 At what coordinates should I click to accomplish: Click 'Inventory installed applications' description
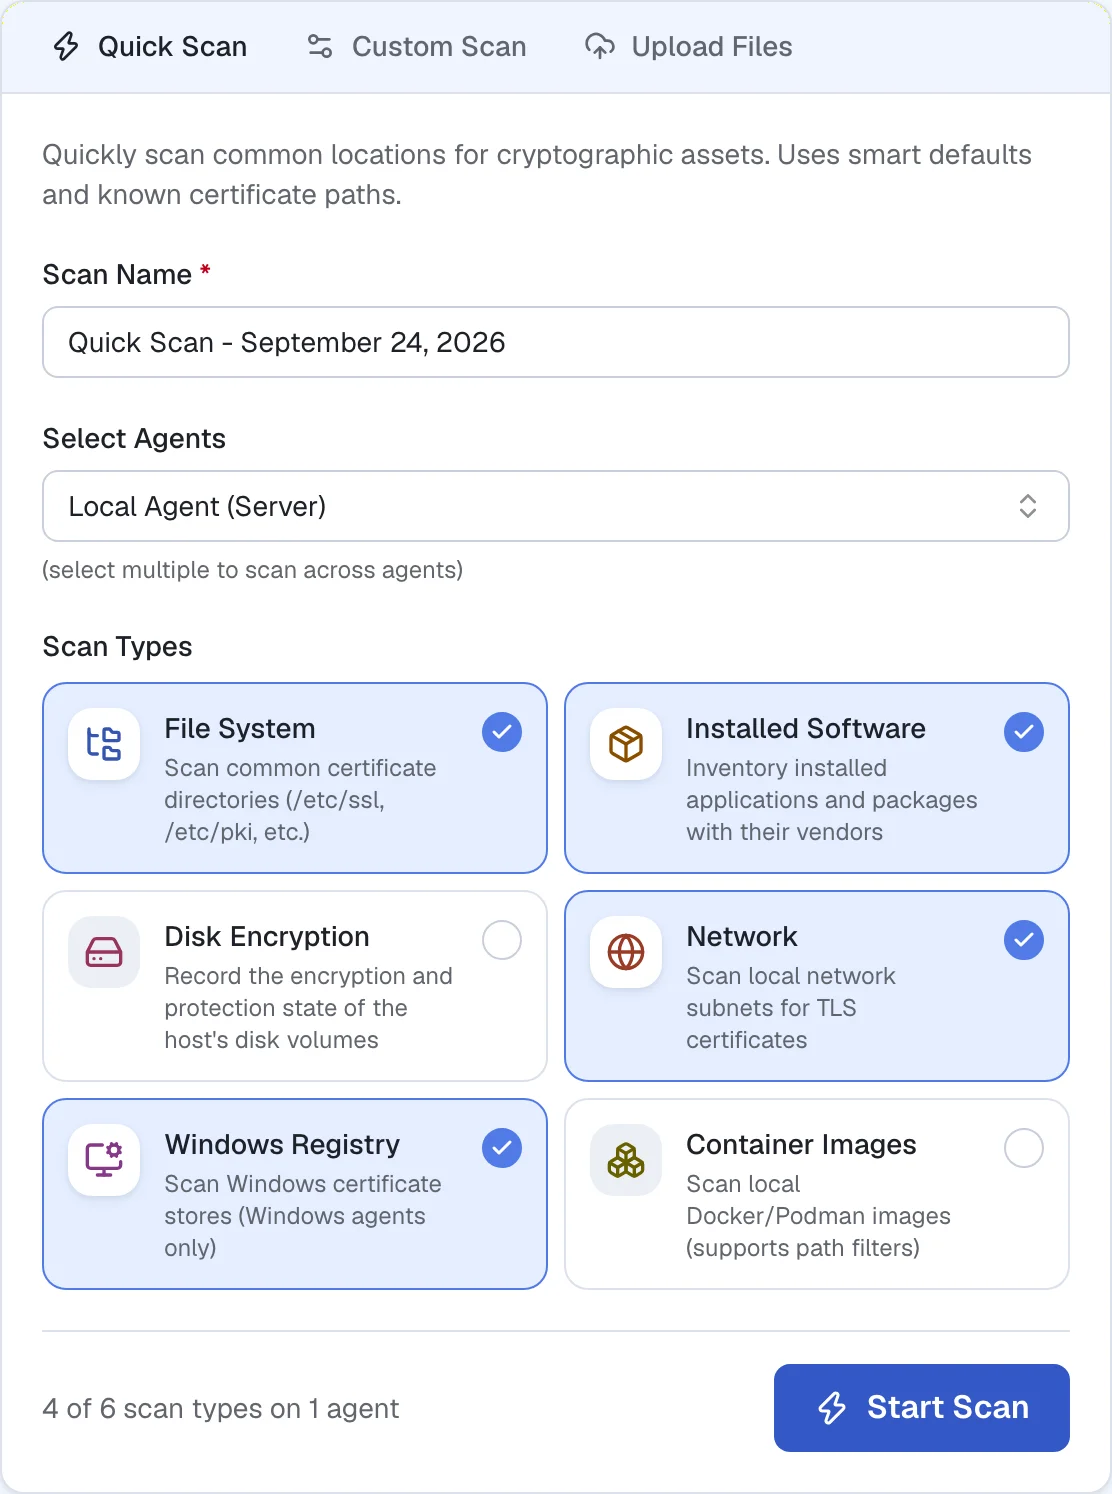(x=832, y=800)
